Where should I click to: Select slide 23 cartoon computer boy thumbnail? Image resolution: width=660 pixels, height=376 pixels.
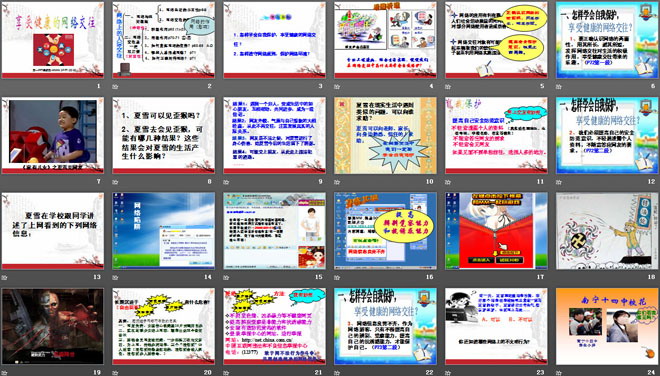[496, 326]
